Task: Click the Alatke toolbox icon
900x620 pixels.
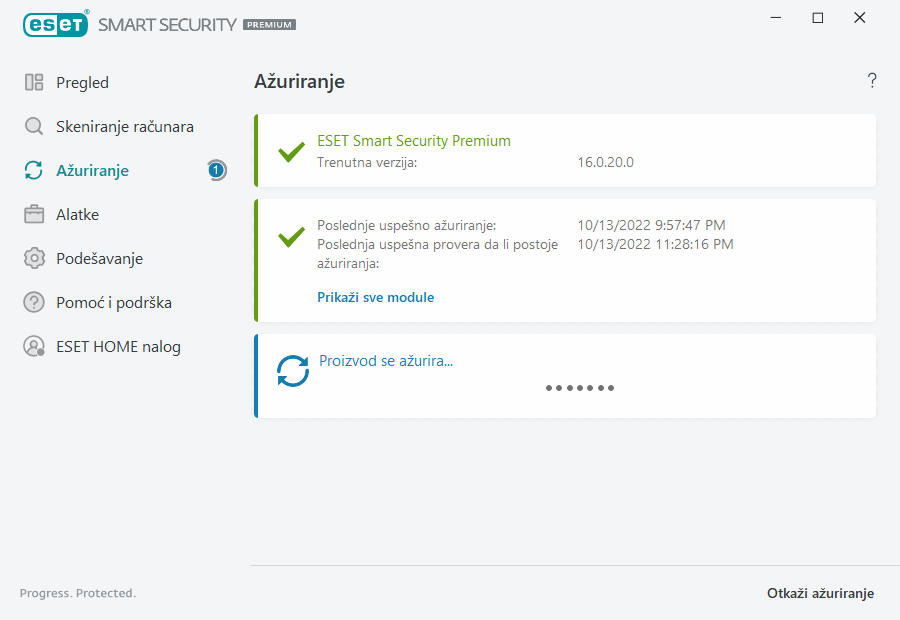Action: coord(34,215)
